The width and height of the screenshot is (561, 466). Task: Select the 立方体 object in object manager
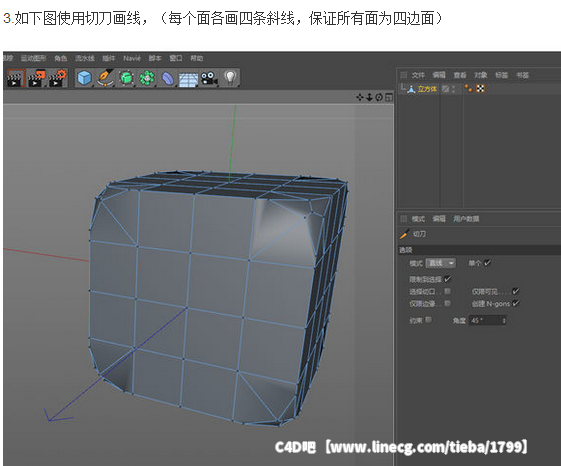[x=427, y=89]
